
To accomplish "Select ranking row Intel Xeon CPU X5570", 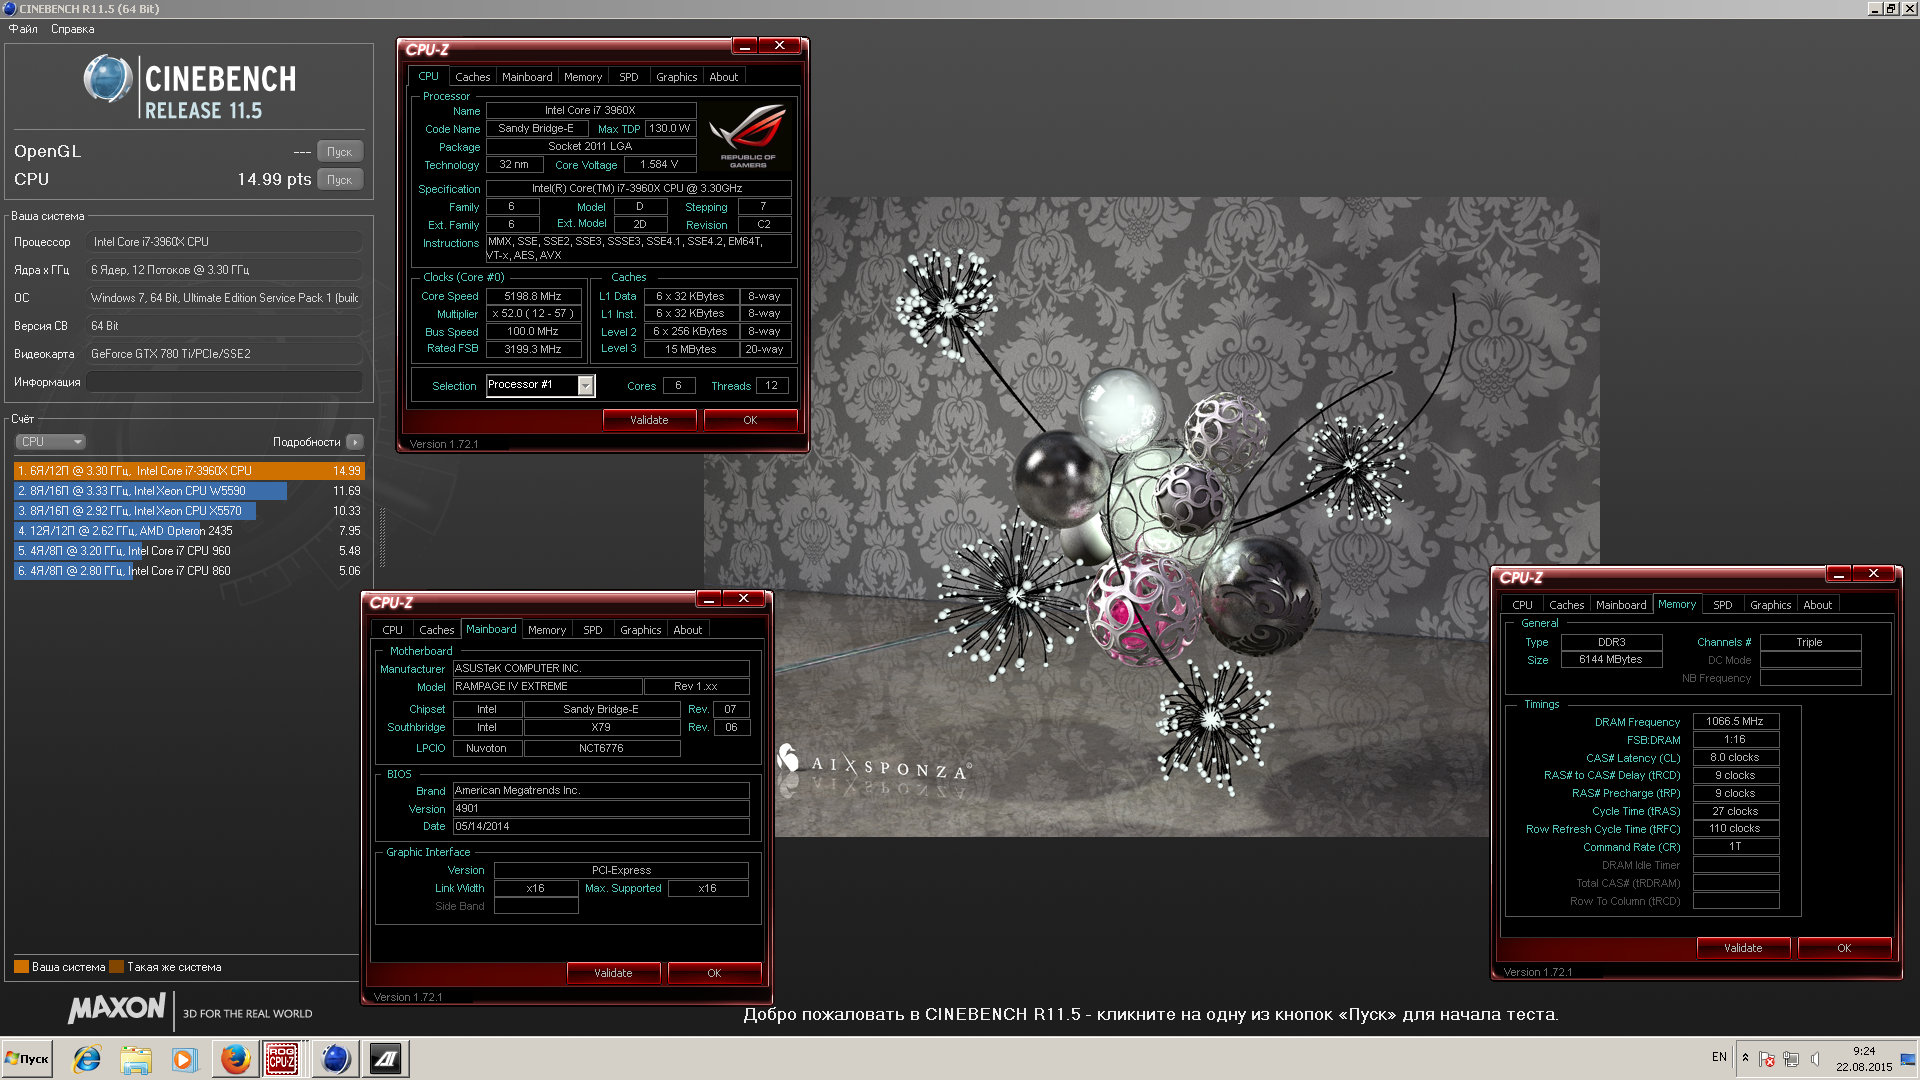I will pos(189,511).
